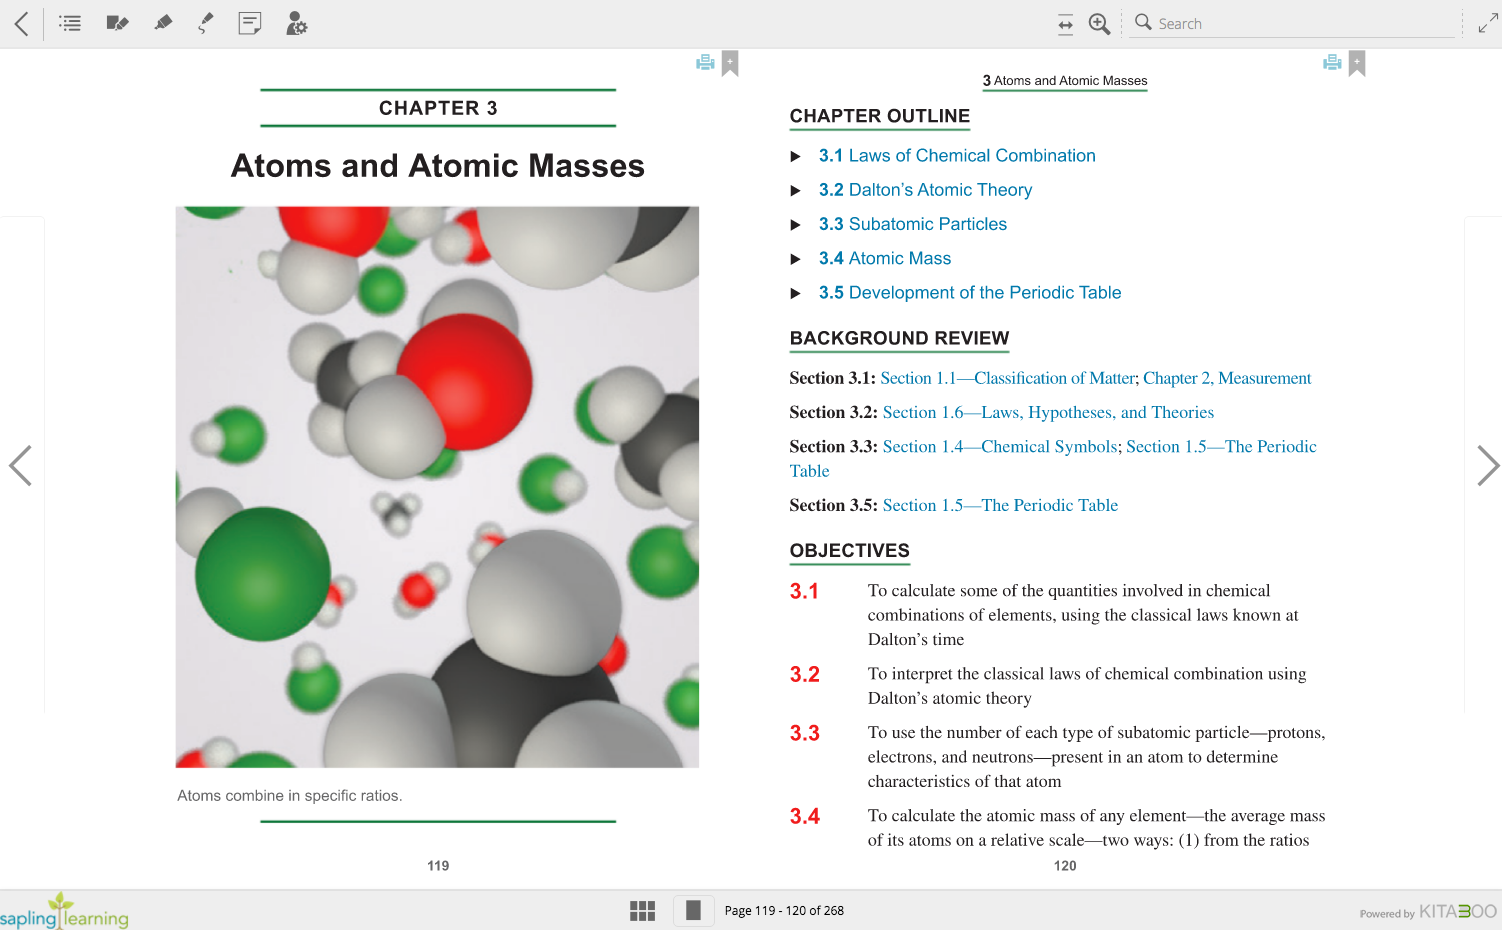Click the 'Atoms and Atomic Masses' title
1502x930 pixels.
click(438, 165)
